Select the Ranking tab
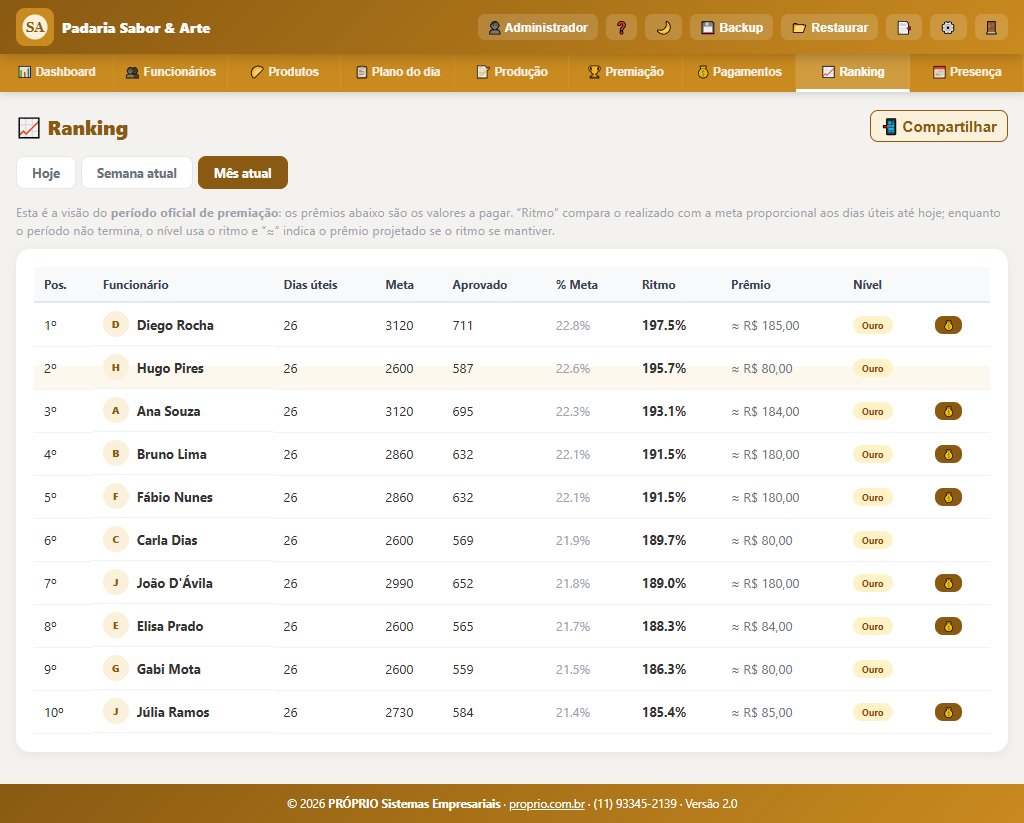 pos(853,72)
